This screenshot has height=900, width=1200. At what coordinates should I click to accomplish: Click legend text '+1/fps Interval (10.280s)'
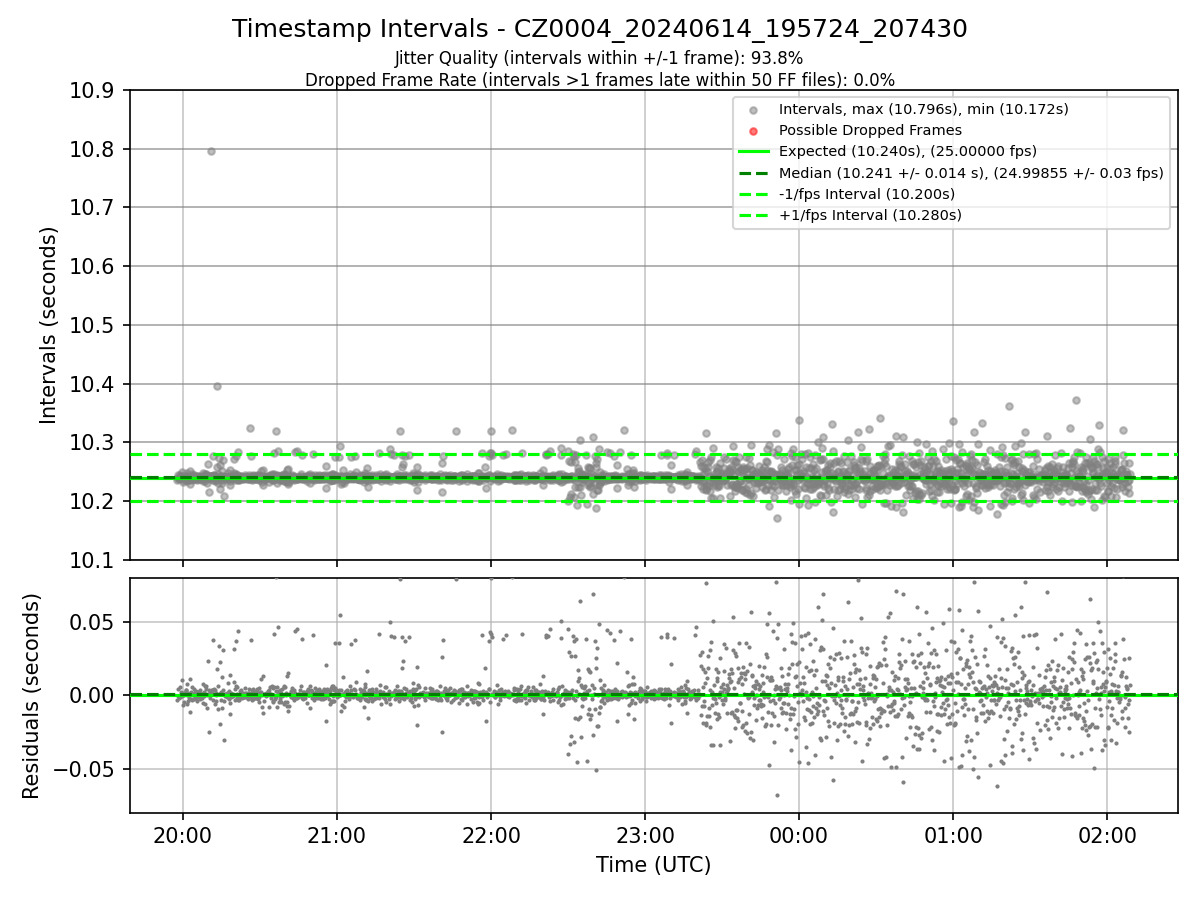click(870, 215)
